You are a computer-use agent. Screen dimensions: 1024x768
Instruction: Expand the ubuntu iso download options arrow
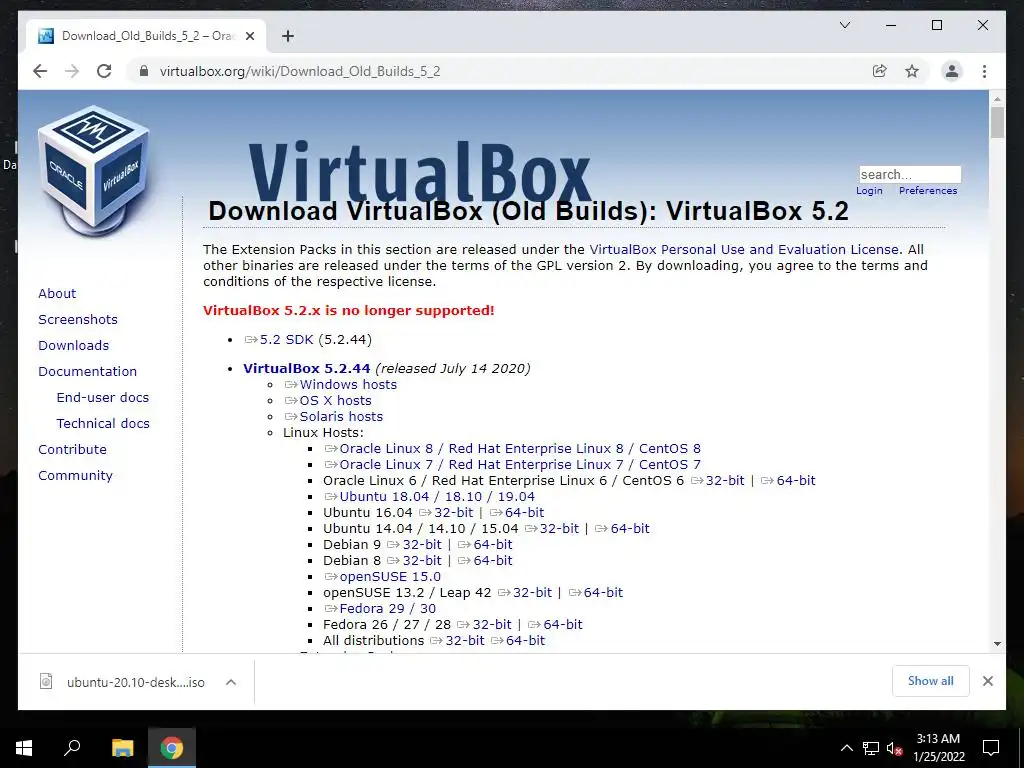pos(231,682)
